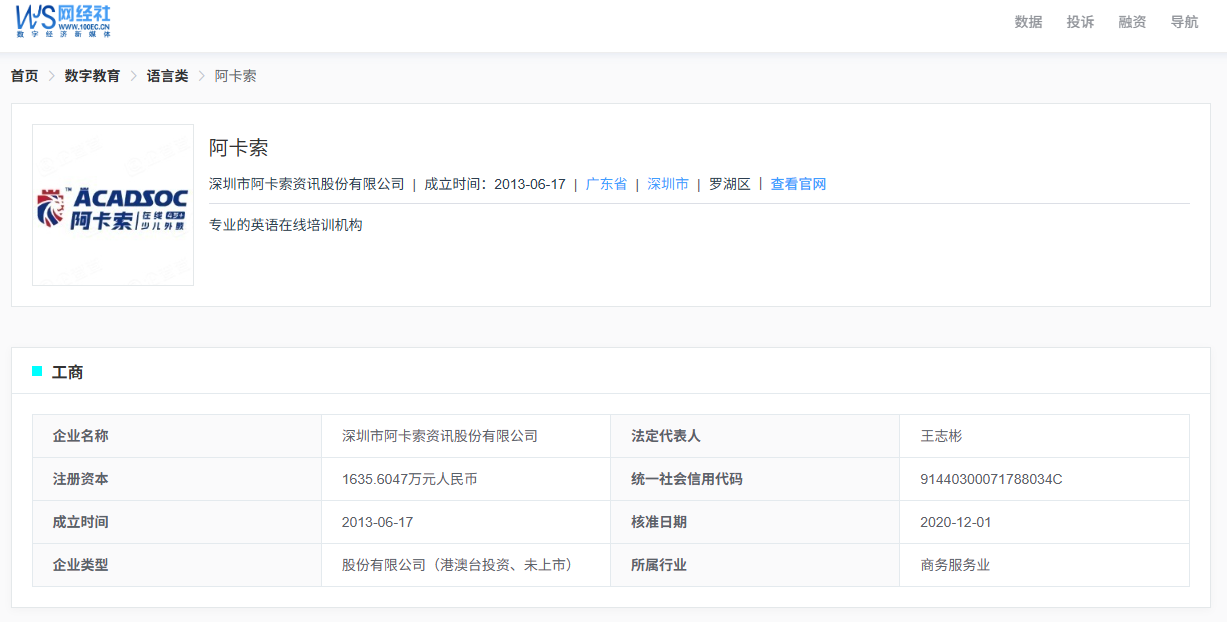Click the cyan square beside 工商

pos(37,371)
